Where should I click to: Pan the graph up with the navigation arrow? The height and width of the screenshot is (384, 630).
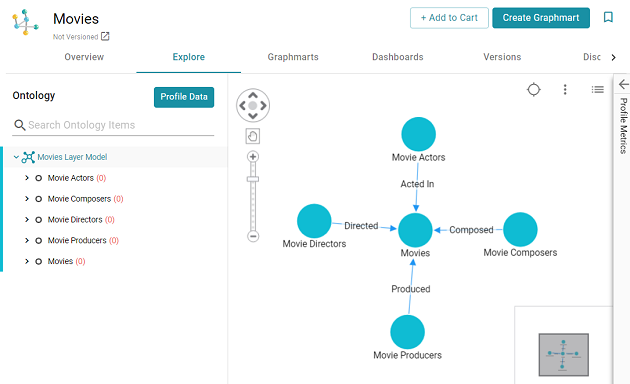click(x=253, y=95)
